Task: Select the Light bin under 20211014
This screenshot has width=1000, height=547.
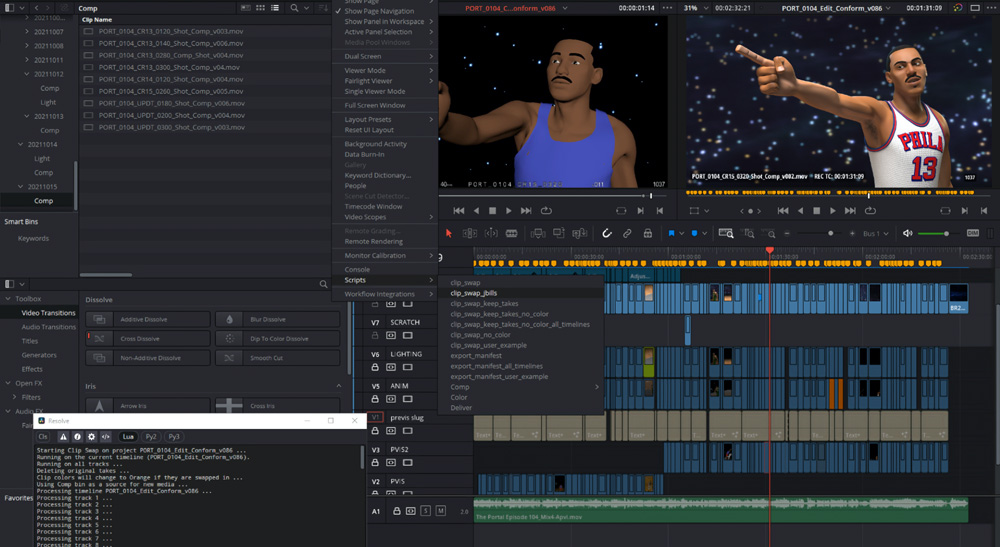Action: [x=42, y=159]
